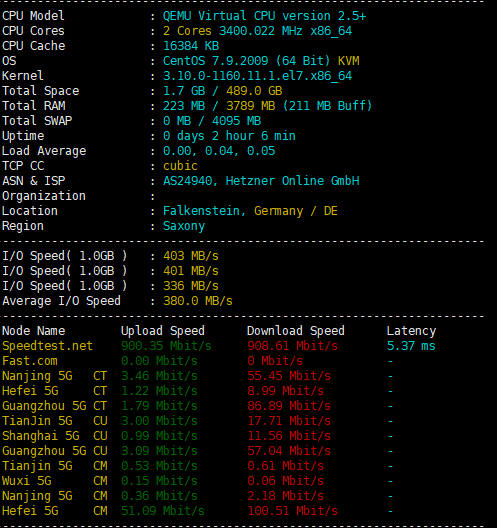
Task: Click the 5.37 ms latency value
Action: coord(411,346)
